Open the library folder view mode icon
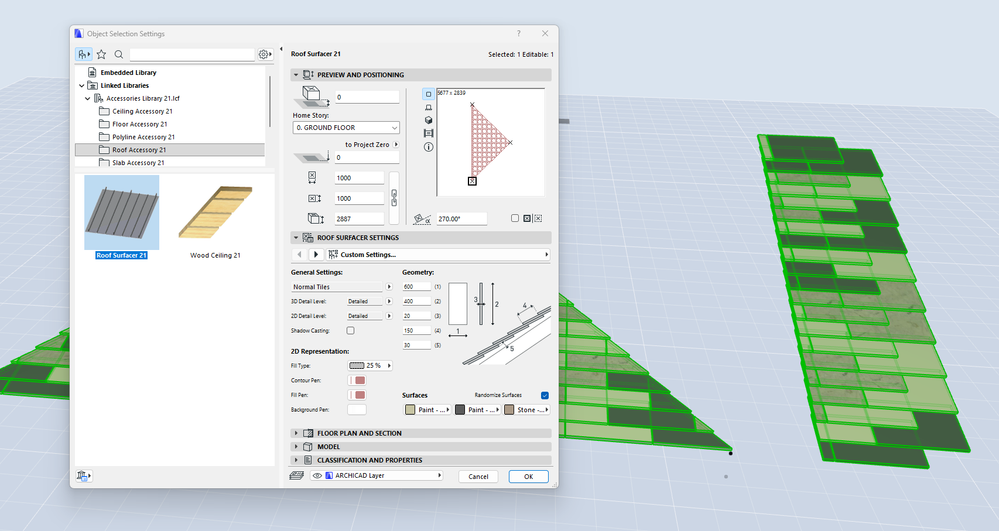Image resolution: width=999 pixels, height=531 pixels. tap(83, 55)
